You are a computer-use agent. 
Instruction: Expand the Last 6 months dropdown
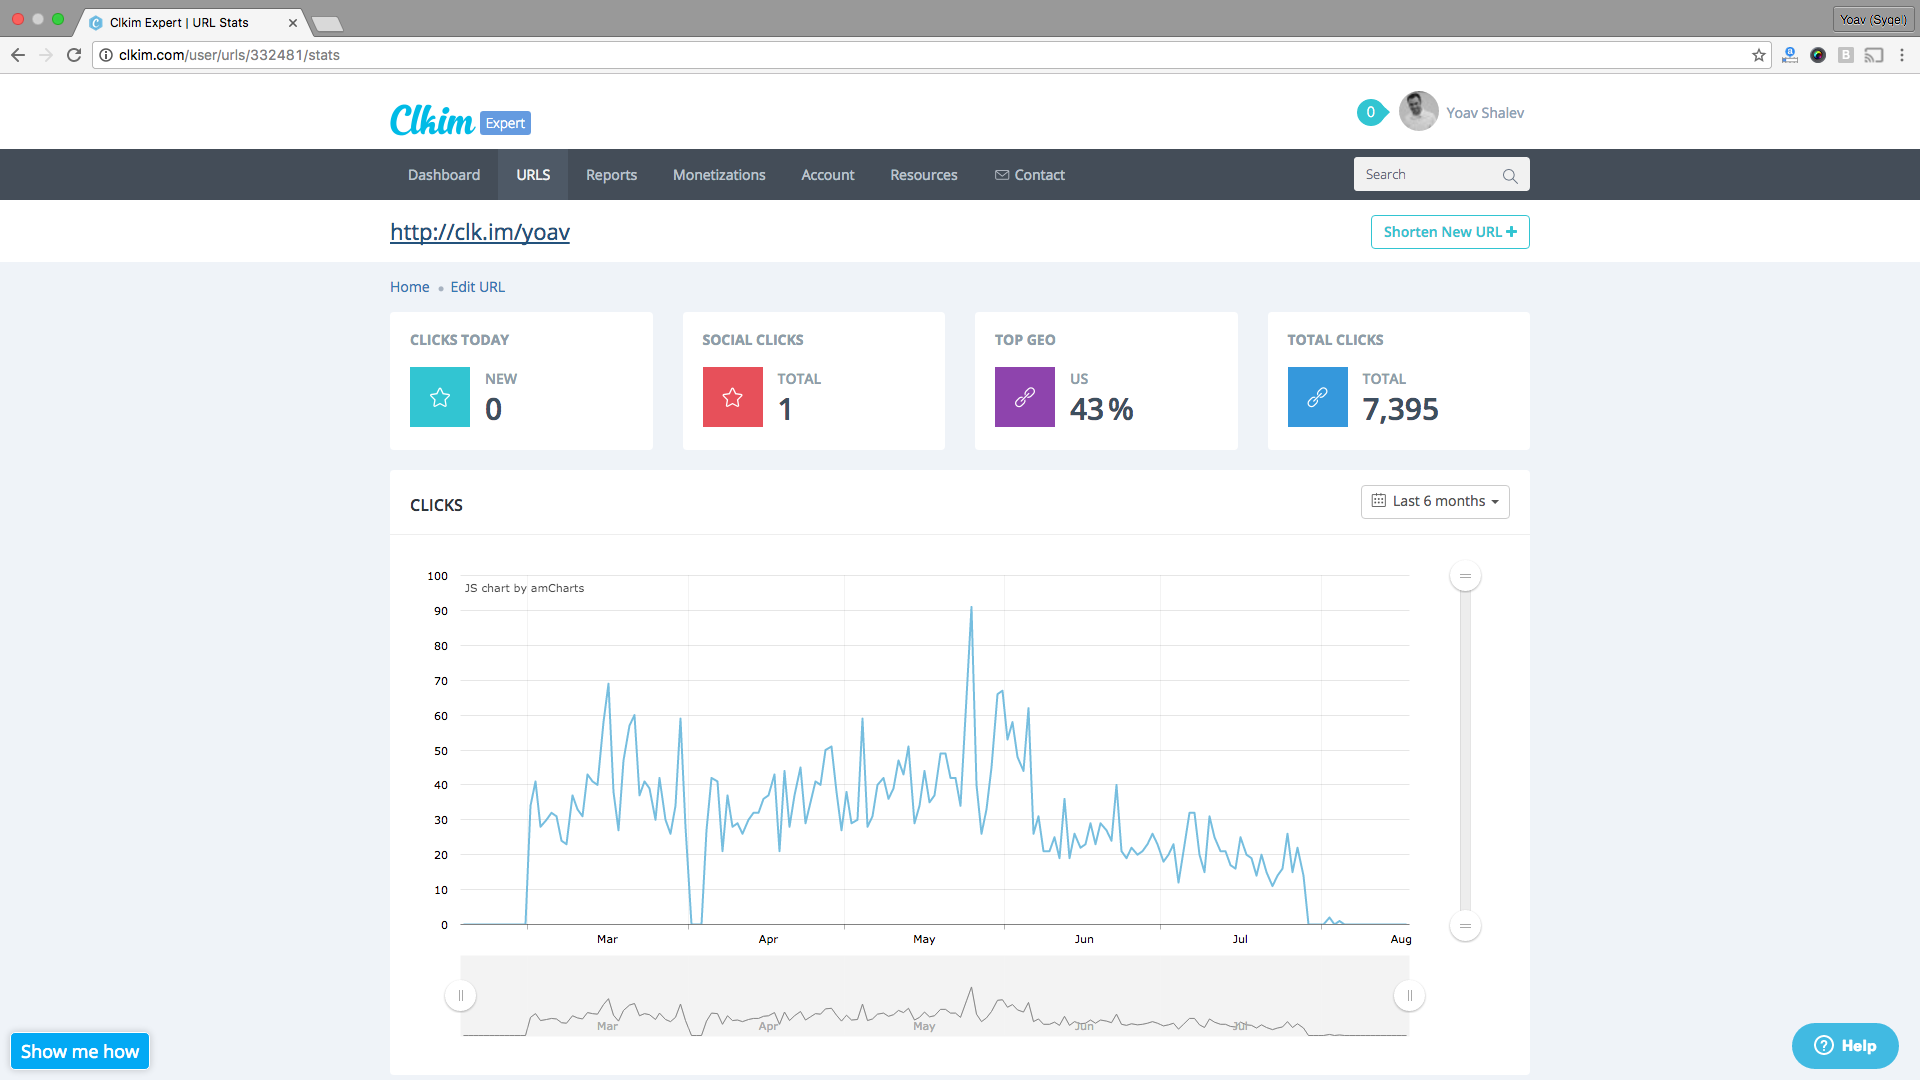(1435, 501)
